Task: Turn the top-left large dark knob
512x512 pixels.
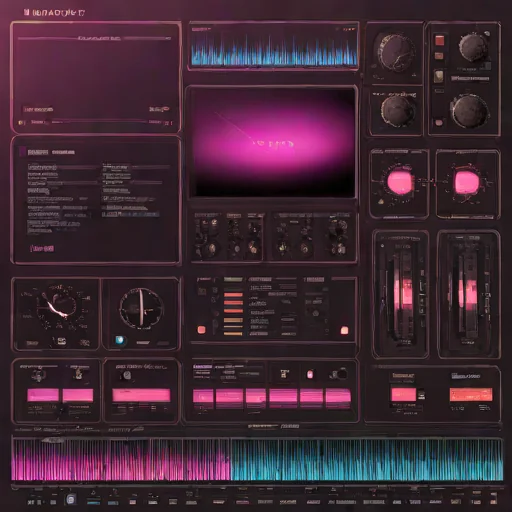Action: tap(395, 52)
